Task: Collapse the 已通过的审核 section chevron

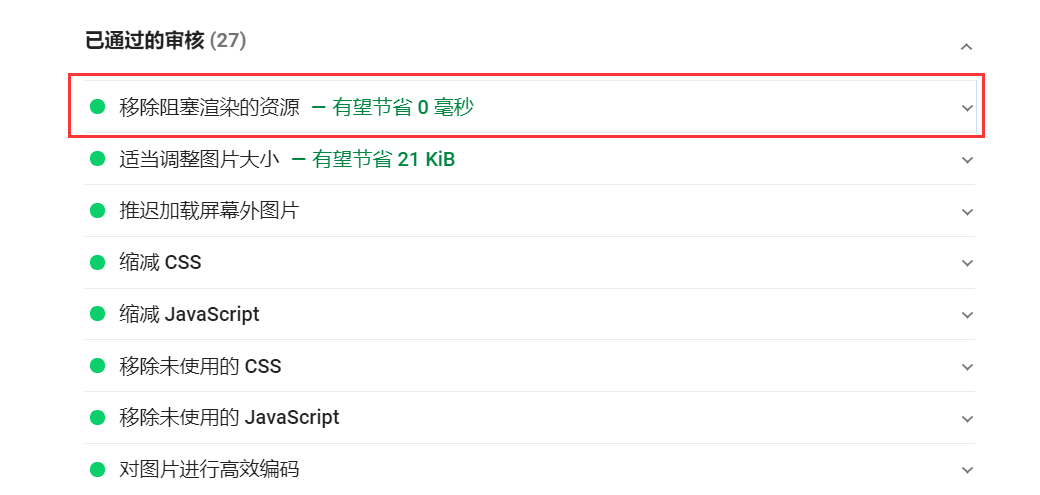Action: coord(965,46)
